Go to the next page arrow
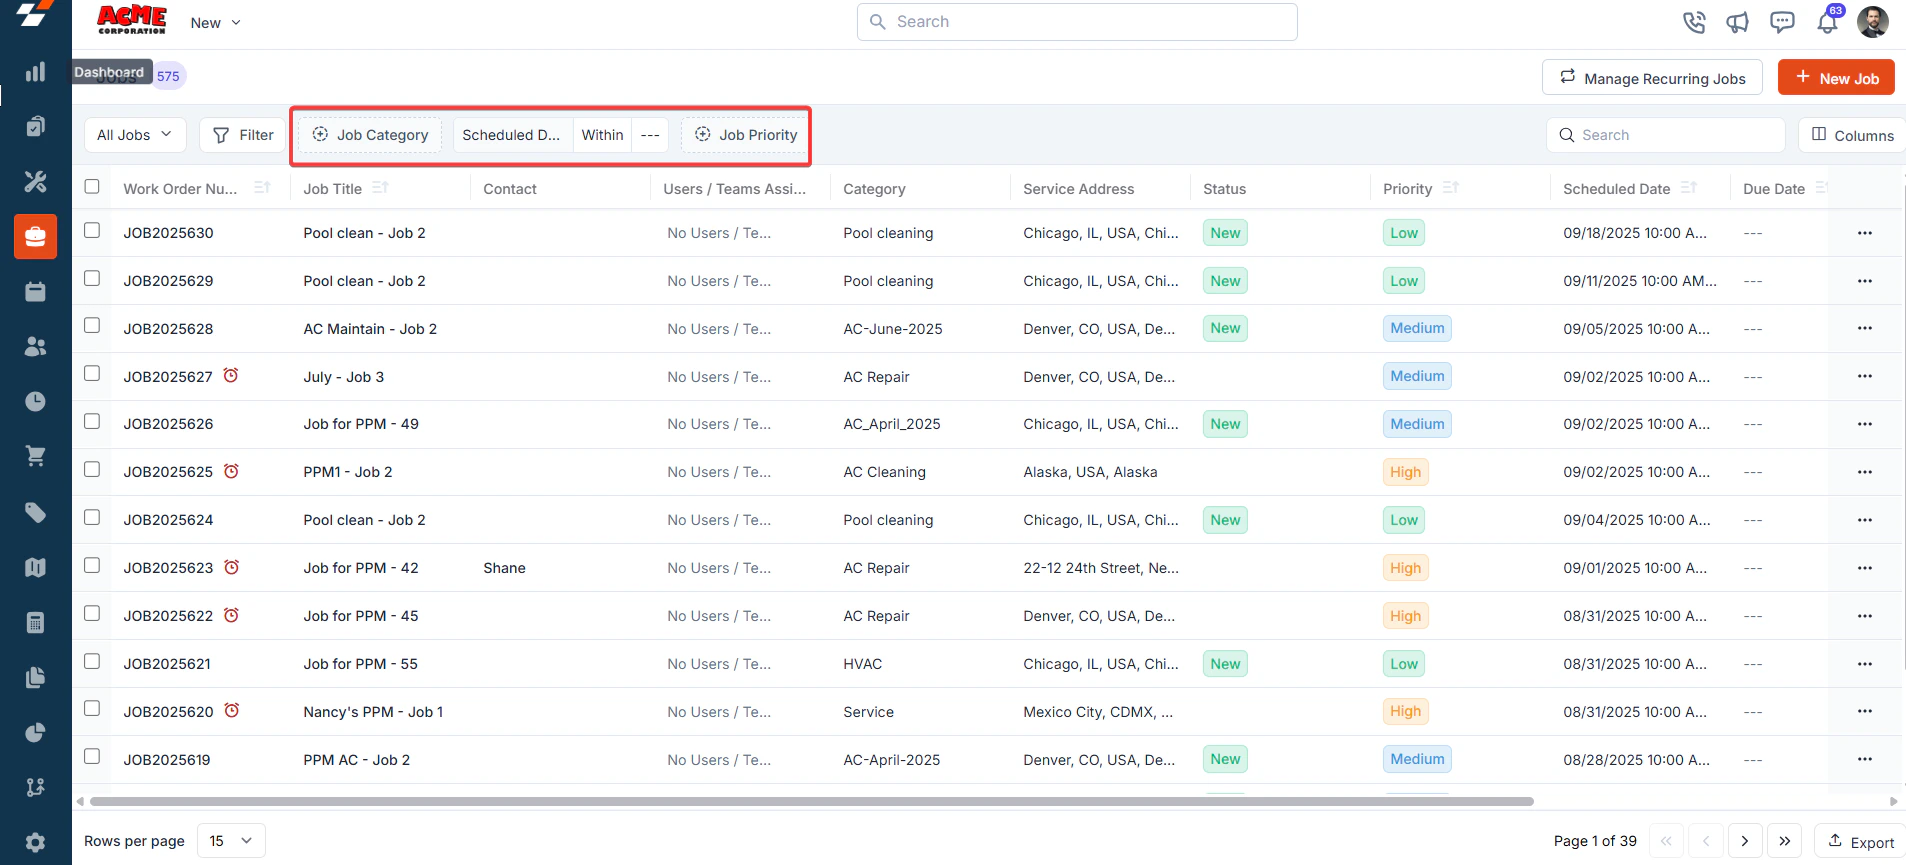The height and width of the screenshot is (865, 1906). click(x=1745, y=841)
